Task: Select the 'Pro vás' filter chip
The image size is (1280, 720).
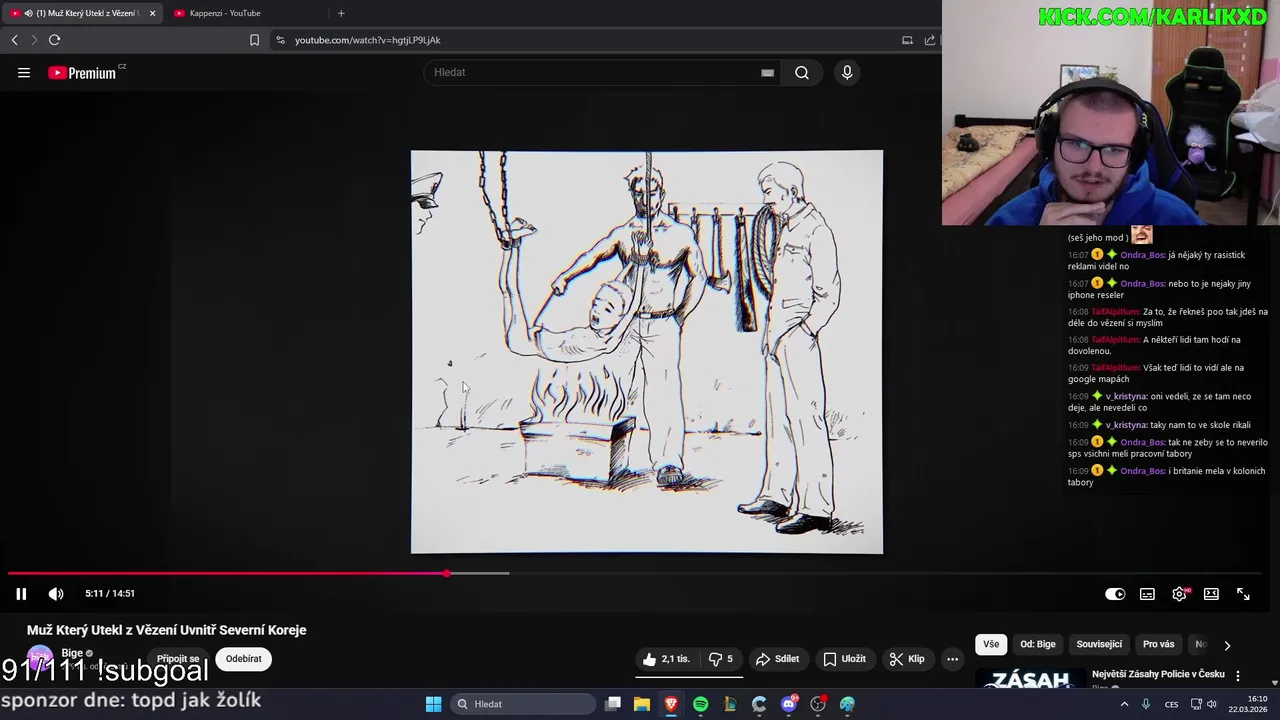Action: 1158,645
